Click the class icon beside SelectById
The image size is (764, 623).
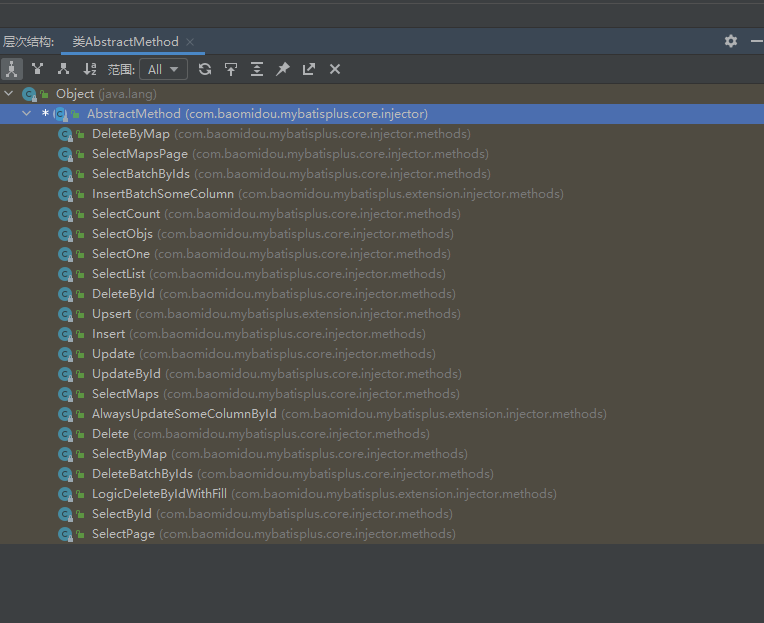[65, 513]
